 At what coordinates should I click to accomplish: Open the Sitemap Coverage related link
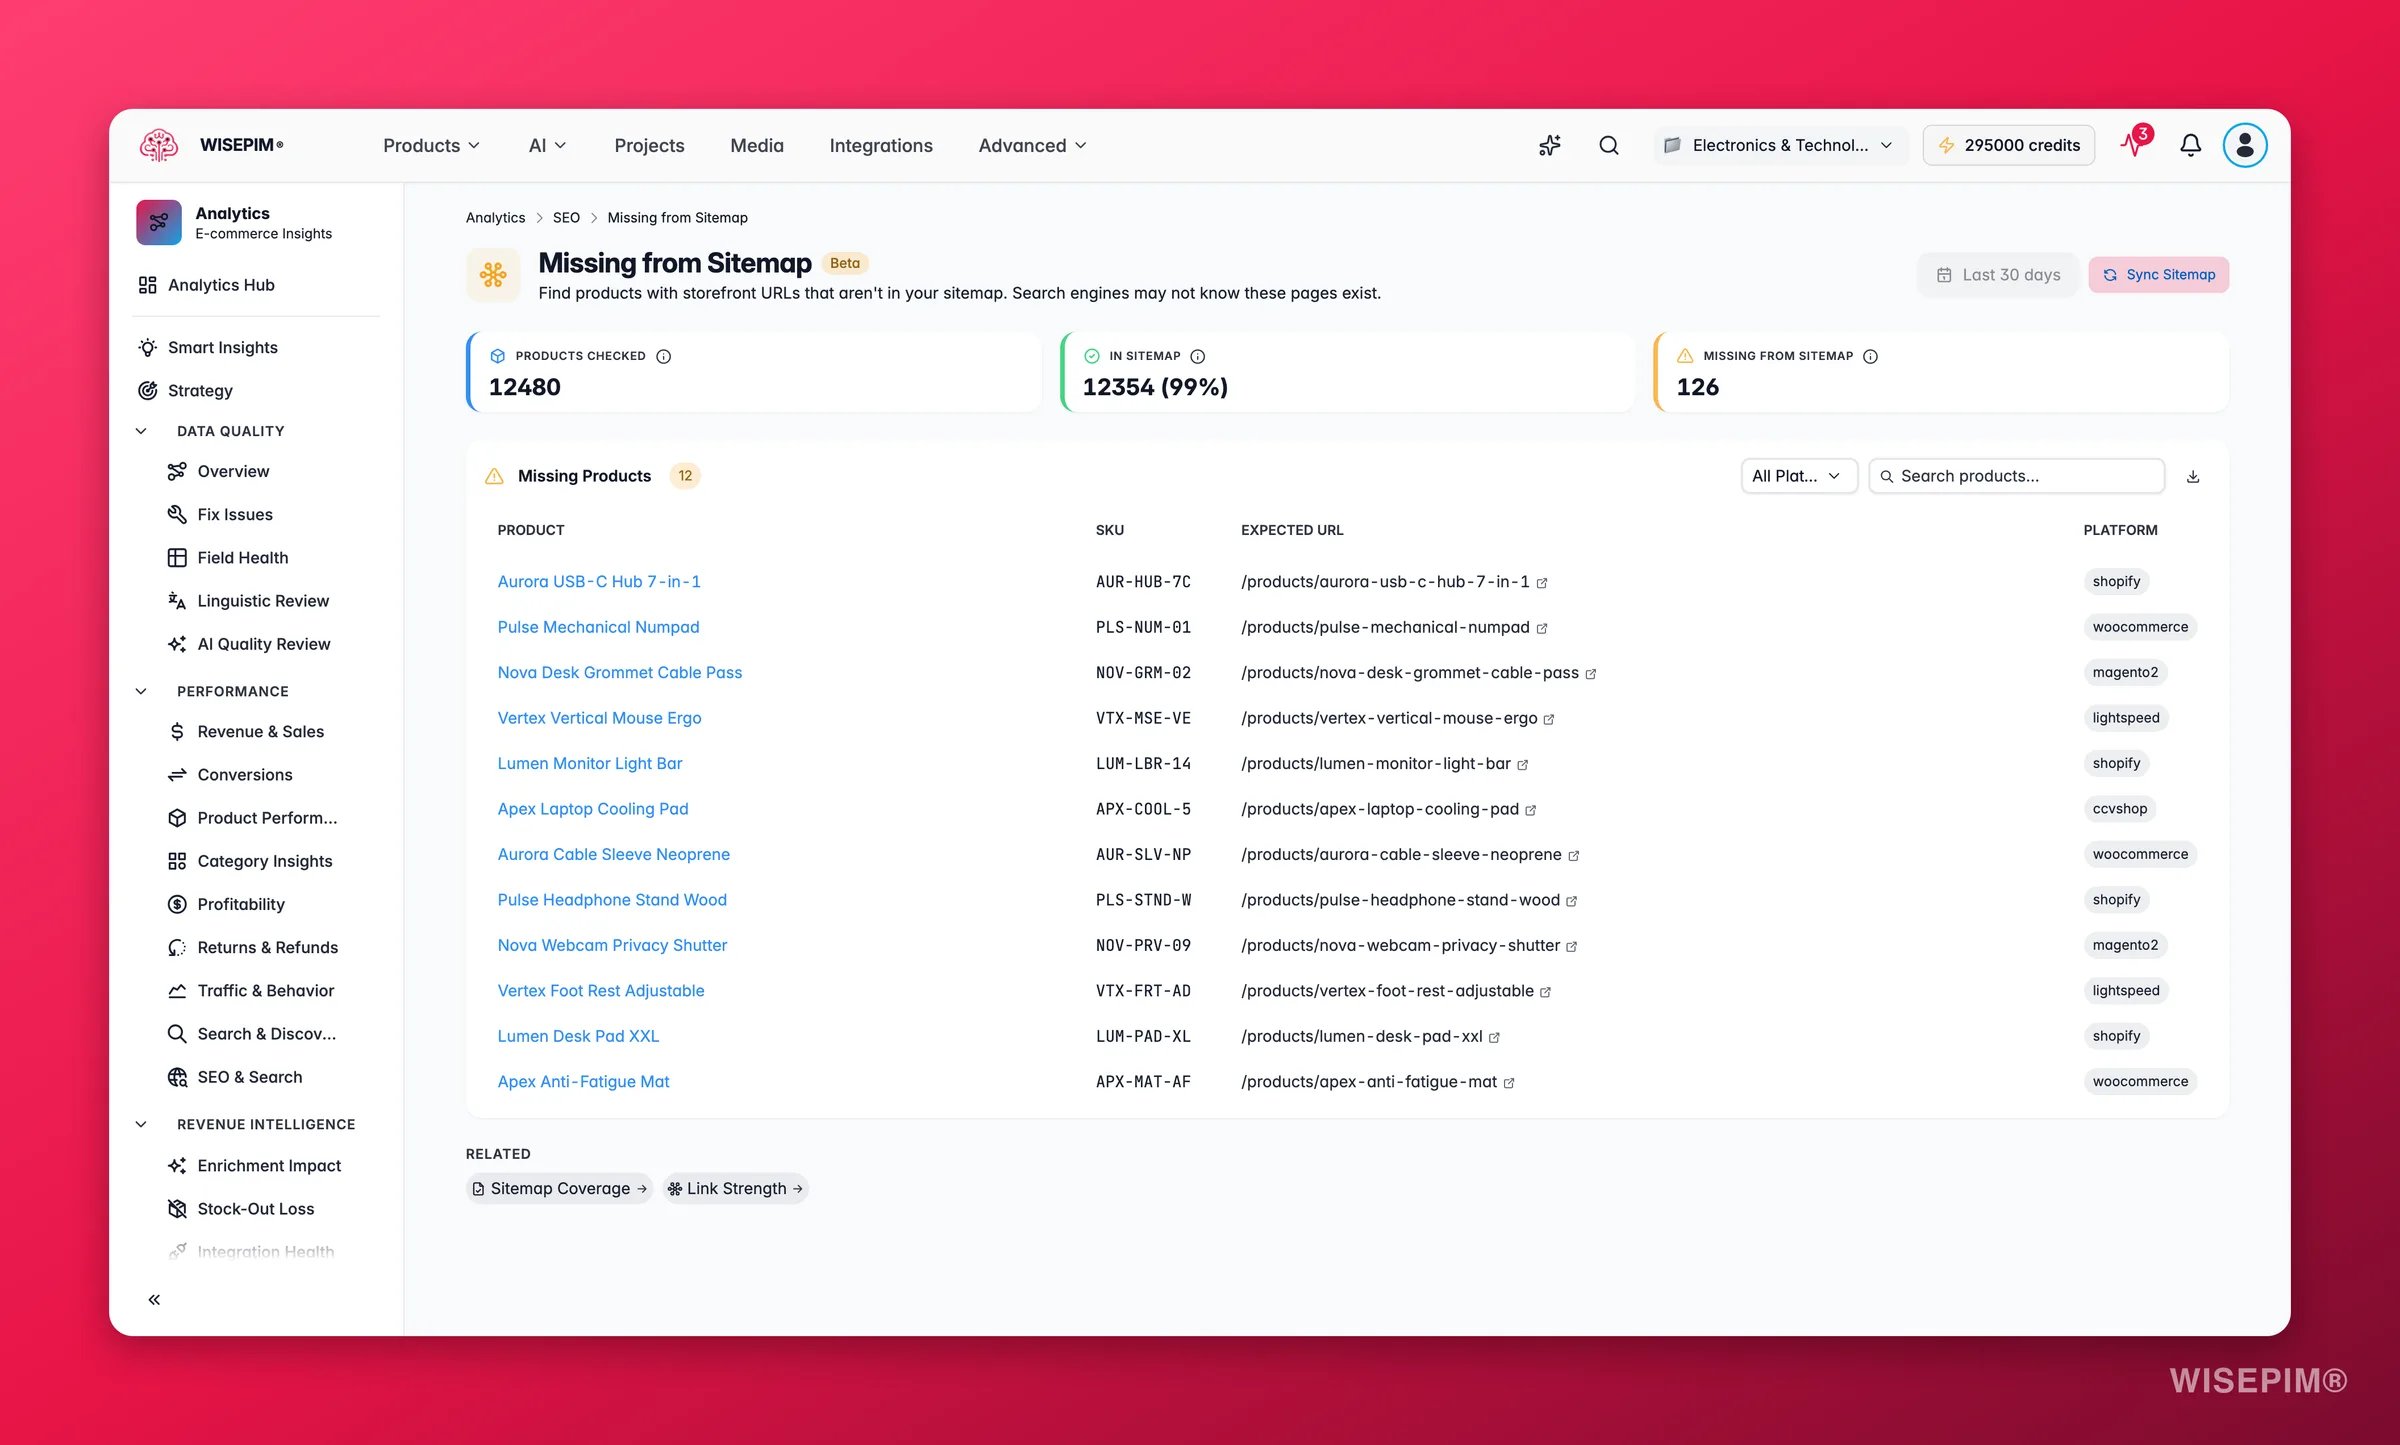pos(559,1188)
